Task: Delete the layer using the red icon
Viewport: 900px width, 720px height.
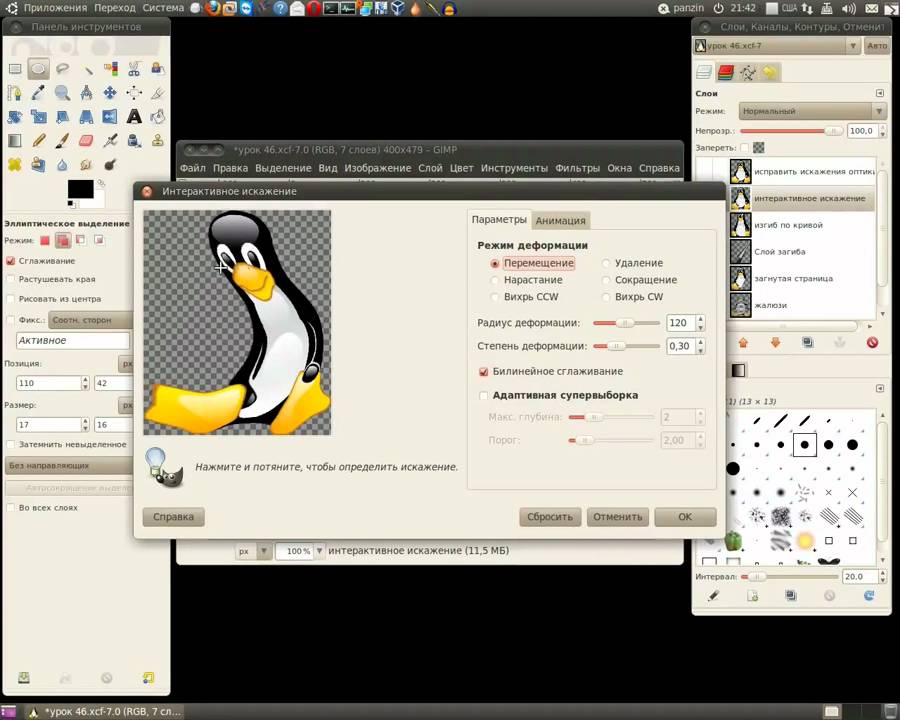Action: tap(872, 343)
